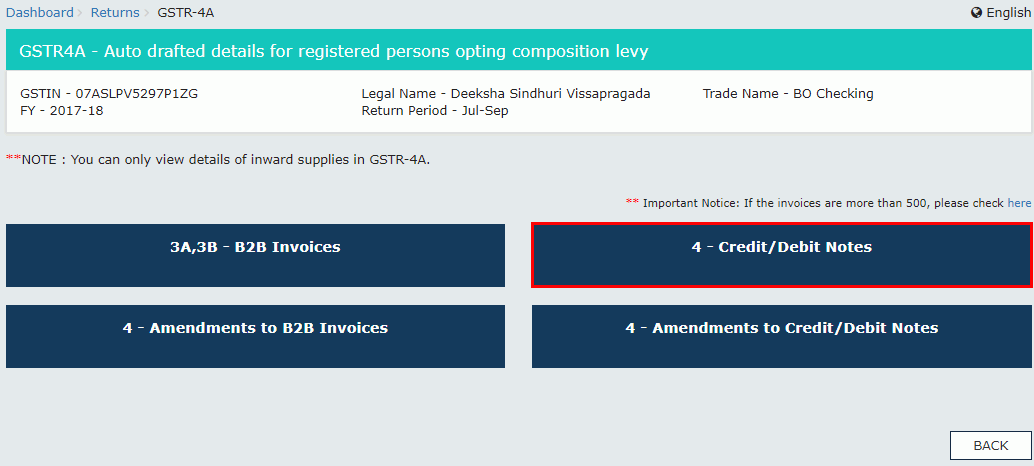Click the NOTE about inward supplies
The height and width of the screenshot is (466, 1034).
tap(218, 160)
